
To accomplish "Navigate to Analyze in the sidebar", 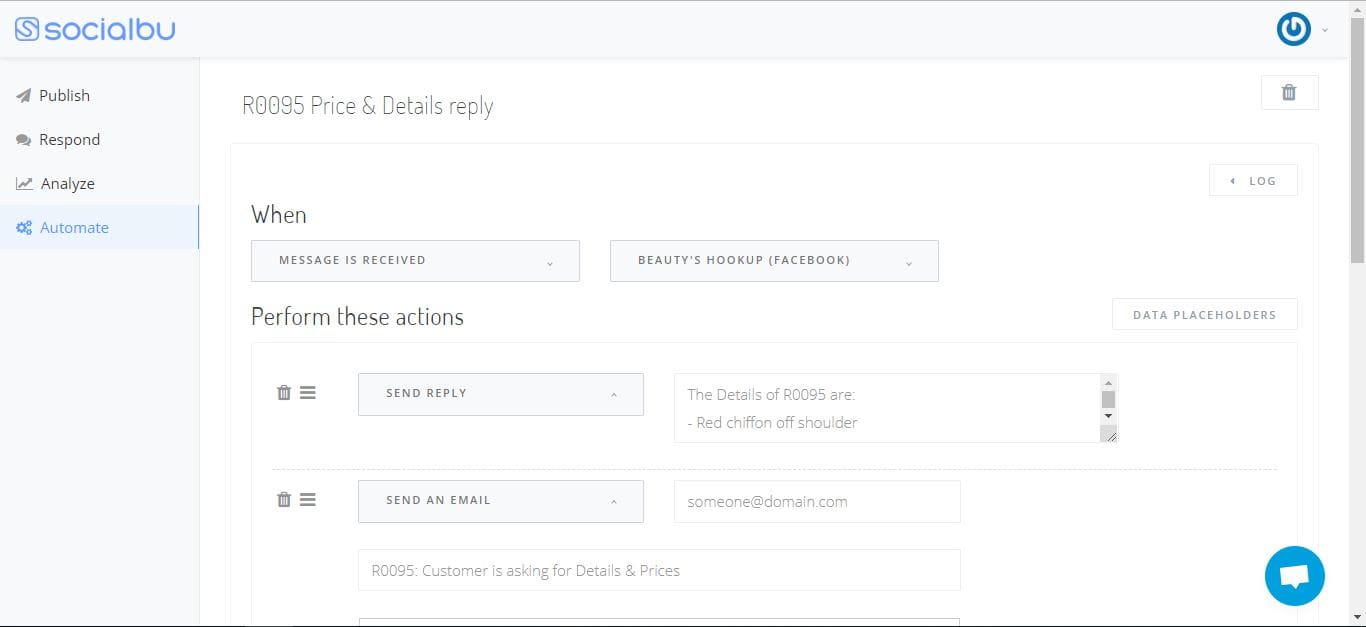I will pyautogui.click(x=67, y=184).
